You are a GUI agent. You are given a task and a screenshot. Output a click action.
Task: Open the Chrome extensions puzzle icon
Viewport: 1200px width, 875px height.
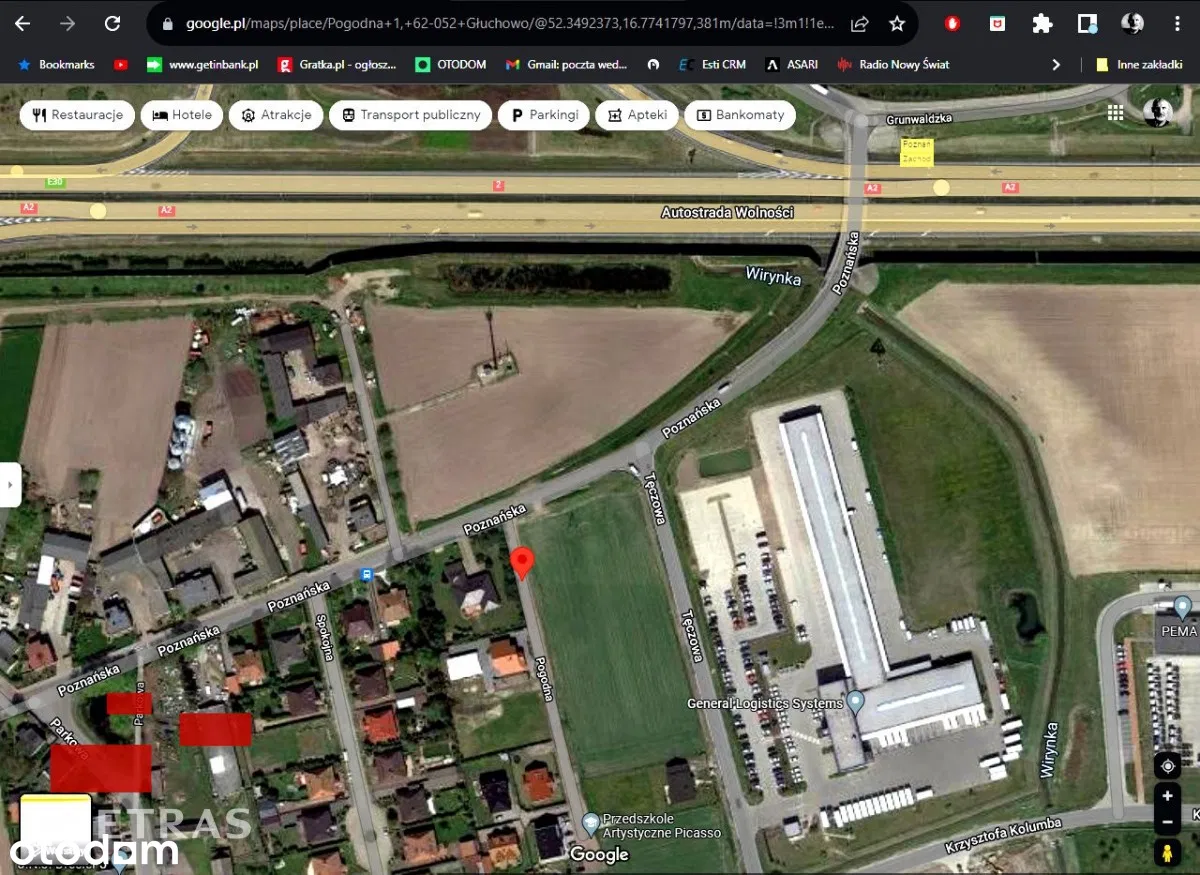[x=1042, y=23]
